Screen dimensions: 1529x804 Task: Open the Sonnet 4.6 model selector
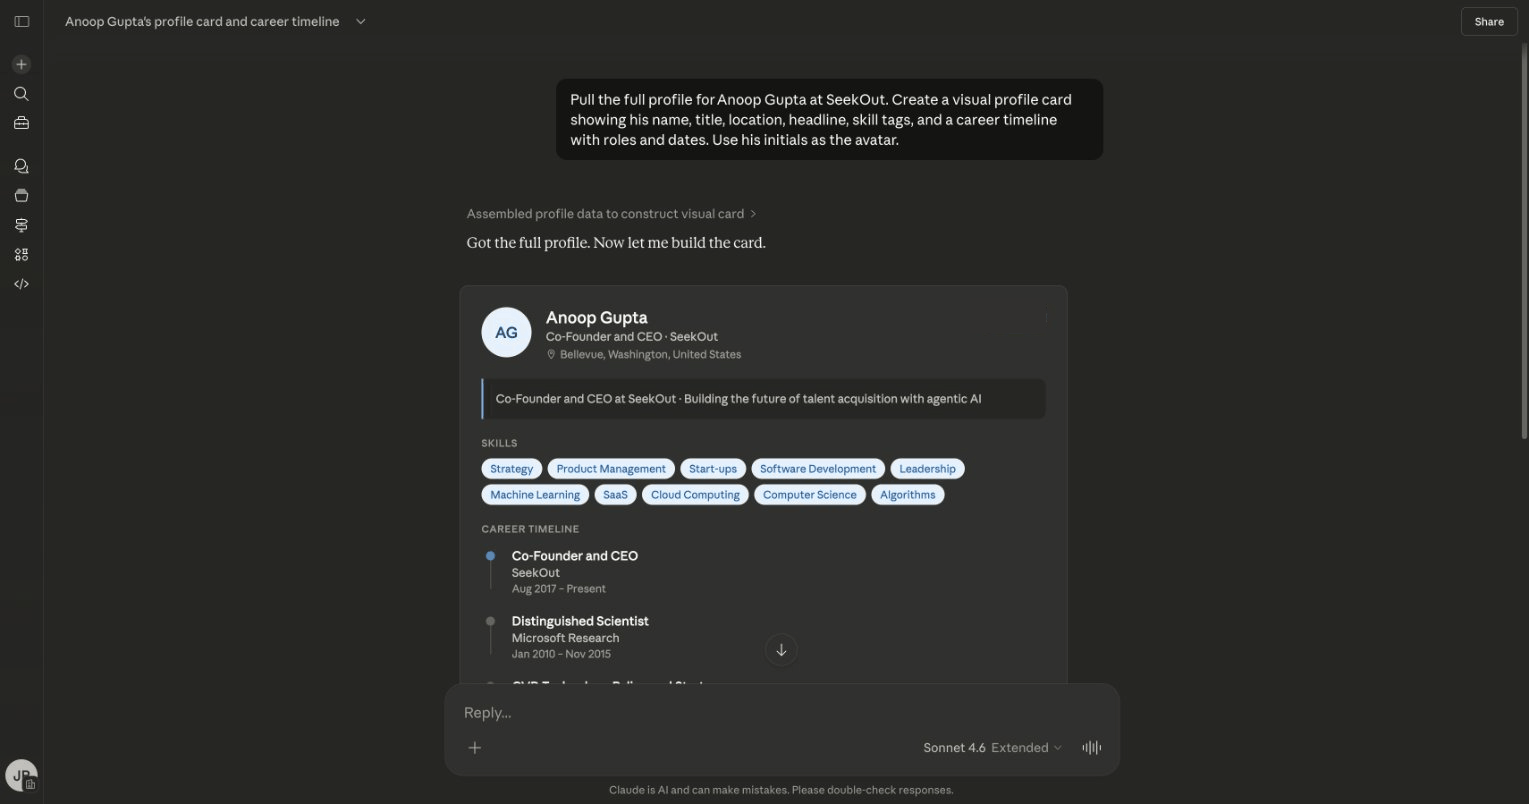pos(954,747)
